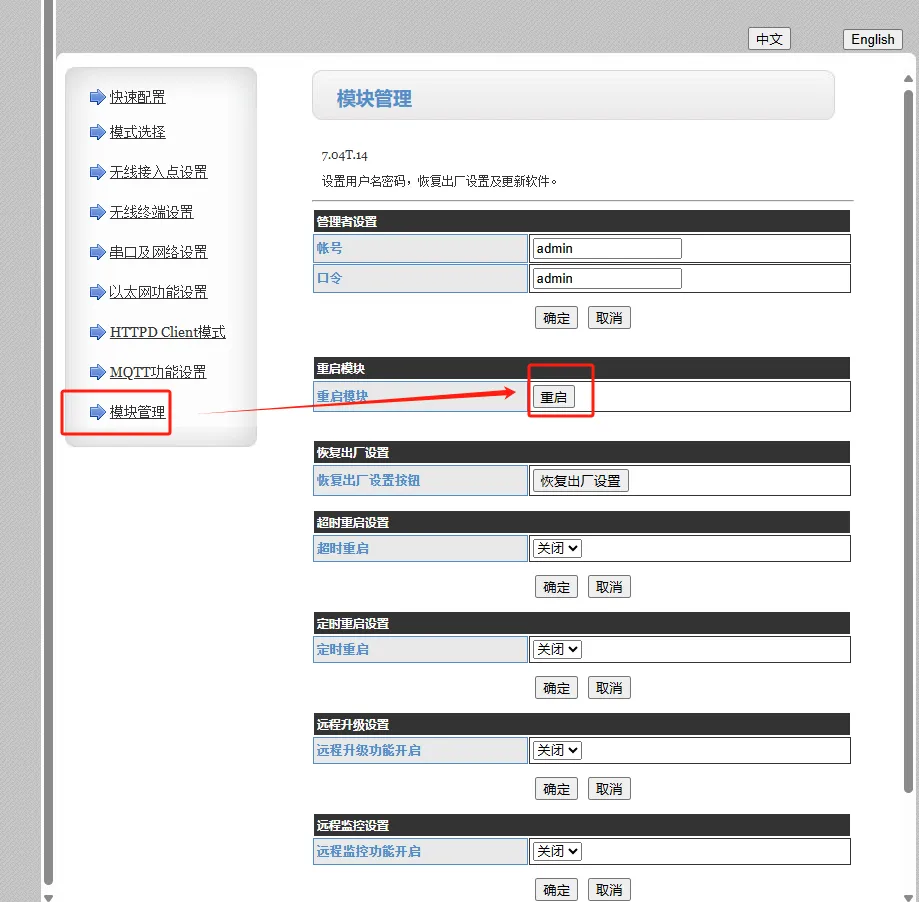The width and height of the screenshot is (919, 902).
Task: Switch language to 中文
Action: [769, 39]
